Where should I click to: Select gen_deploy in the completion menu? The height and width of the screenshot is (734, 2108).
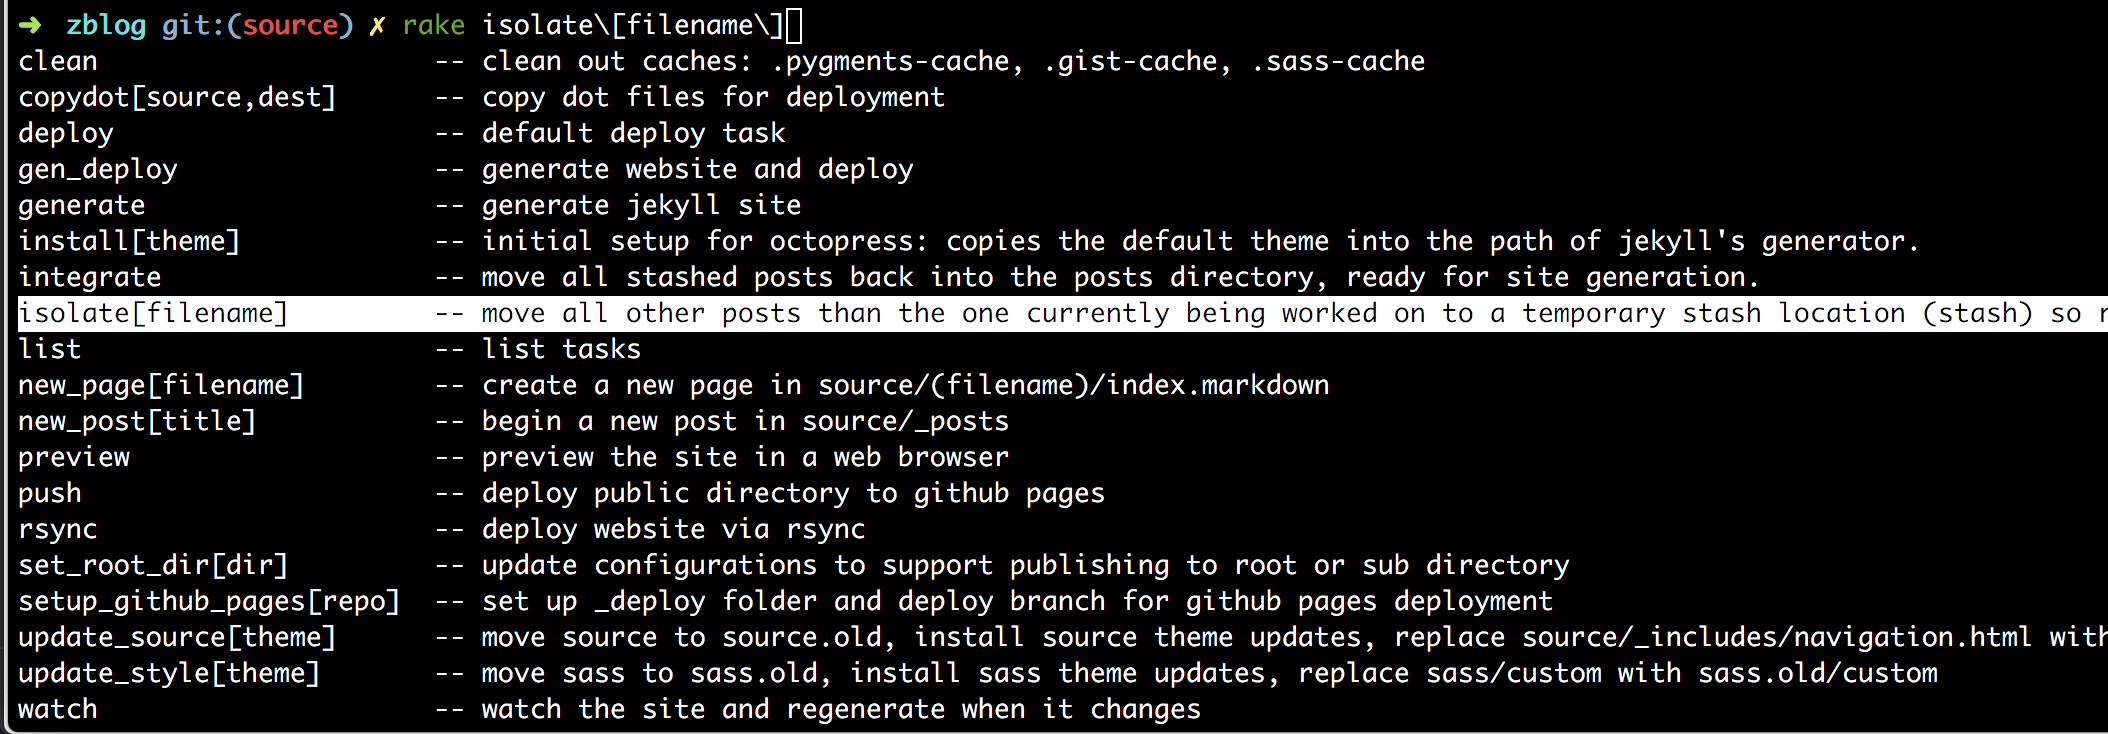point(98,170)
